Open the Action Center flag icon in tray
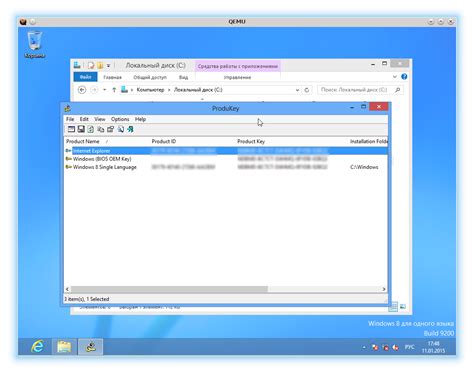Viewport: 474px width, 374px height. (375, 347)
